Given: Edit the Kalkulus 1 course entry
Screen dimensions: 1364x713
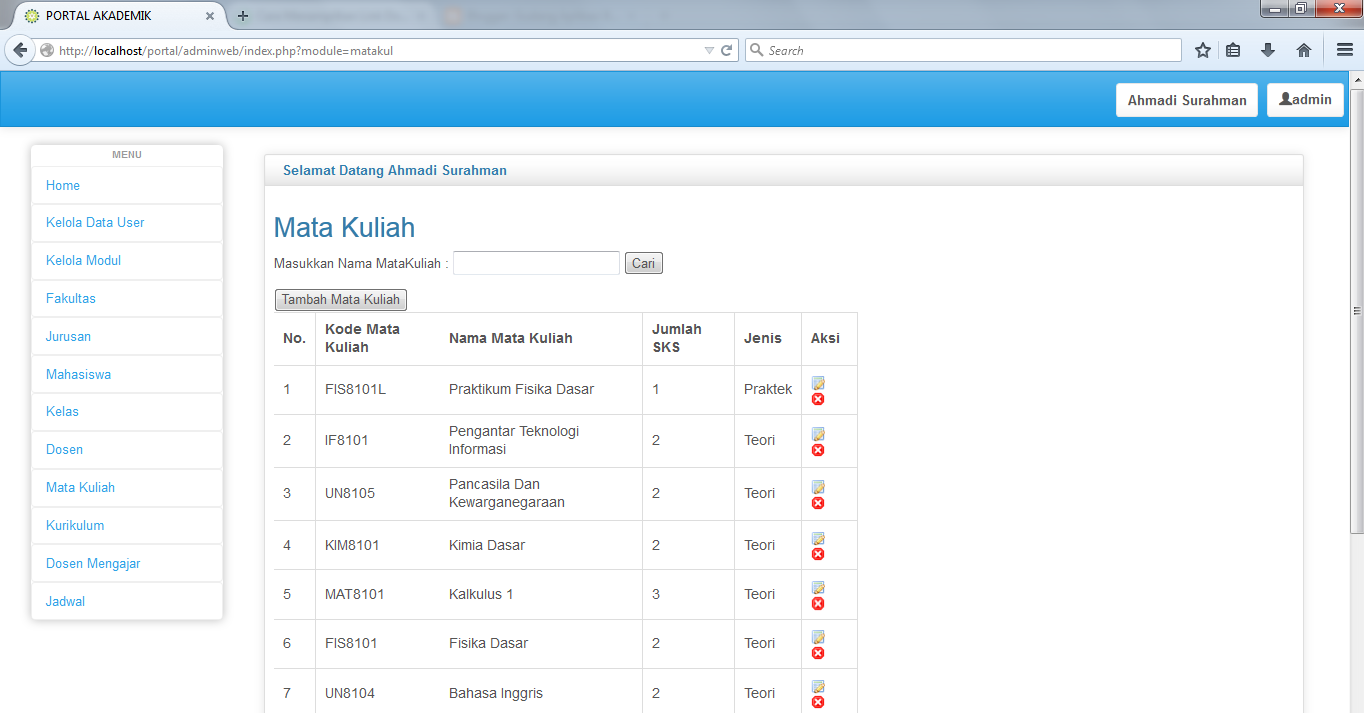Looking at the screenshot, I should pos(818,588).
